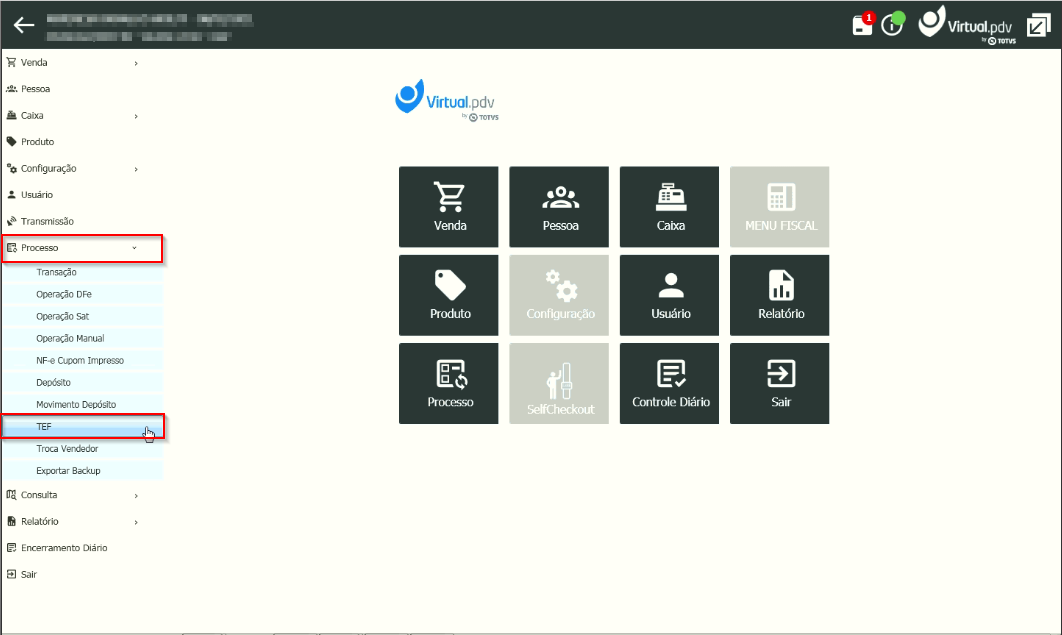Open the Venda tile with cart icon

pos(448,206)
